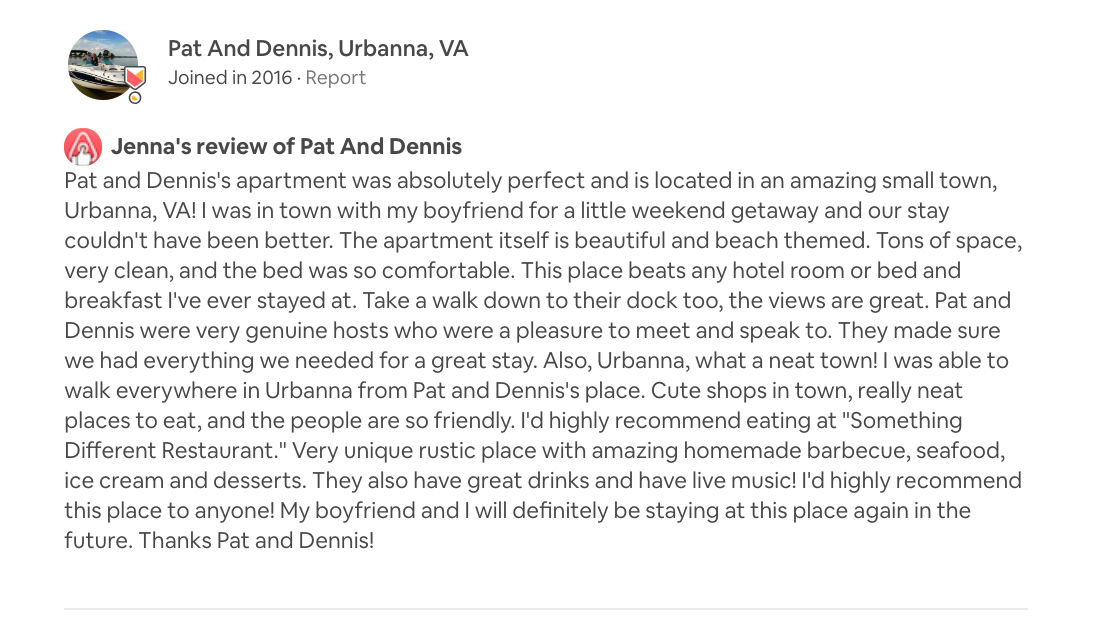Click the Joined in 2016 text
This screenshot has width=1108, height=624.
pos(230,78)
